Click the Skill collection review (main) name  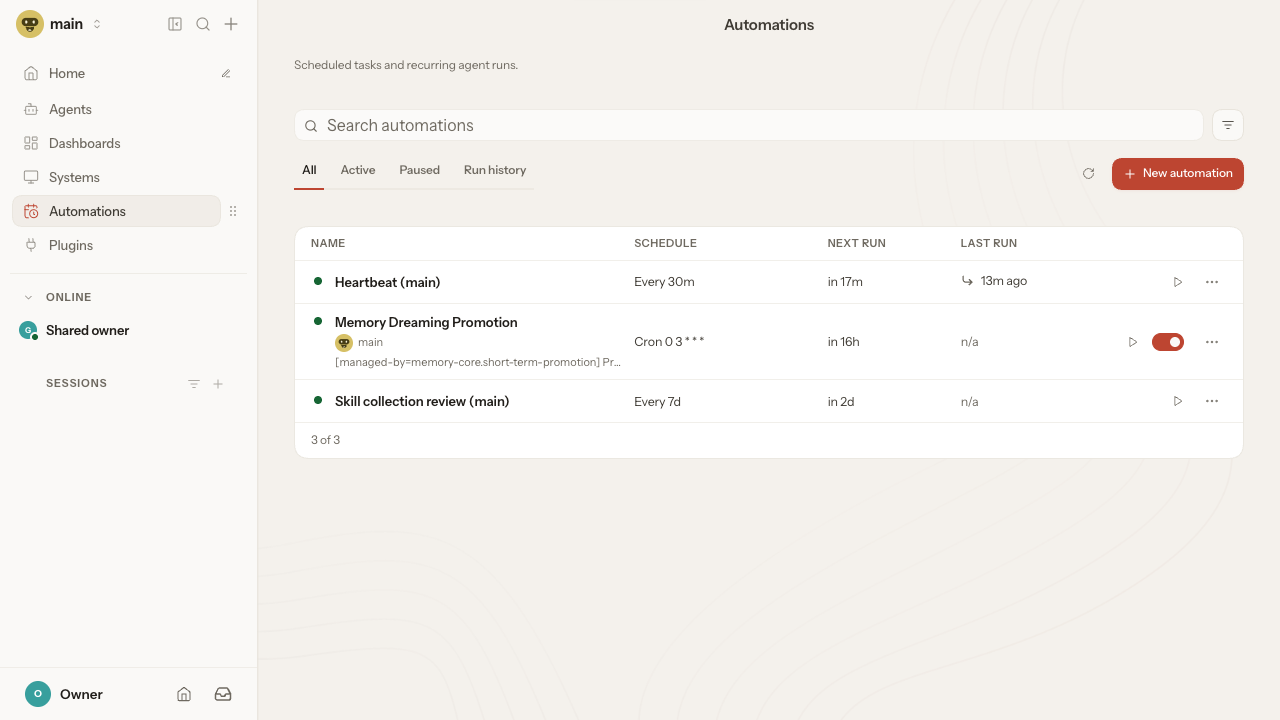click(422, 401)
